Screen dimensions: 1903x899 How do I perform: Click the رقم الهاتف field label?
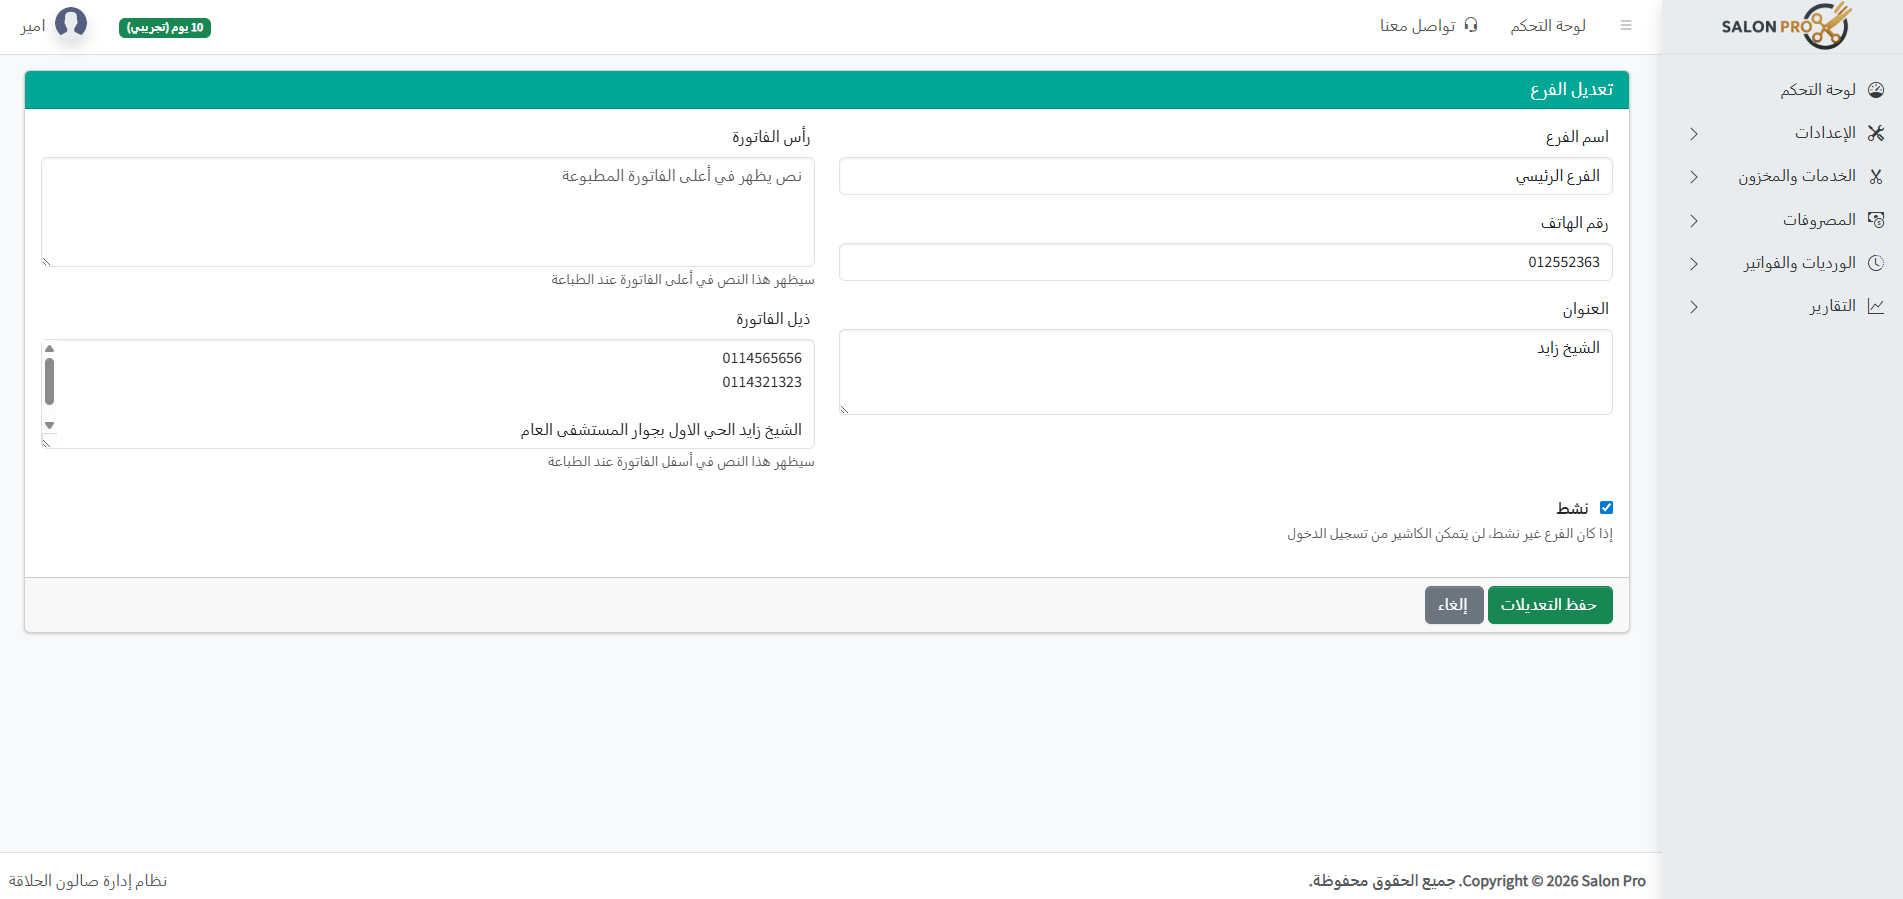click(x=1575, y=223)
